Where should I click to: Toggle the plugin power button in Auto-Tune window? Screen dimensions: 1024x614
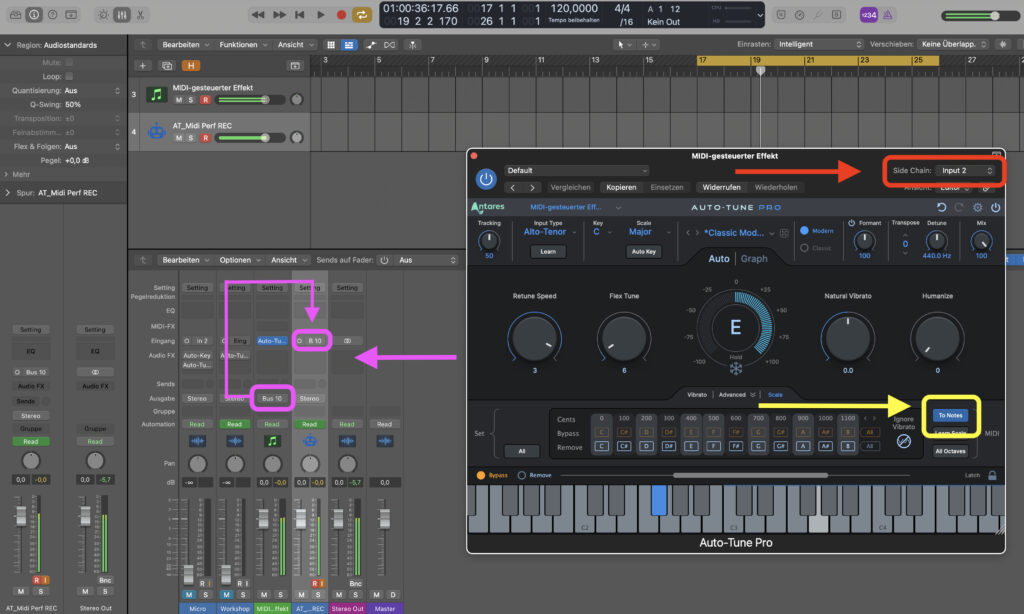coord(486,178)
